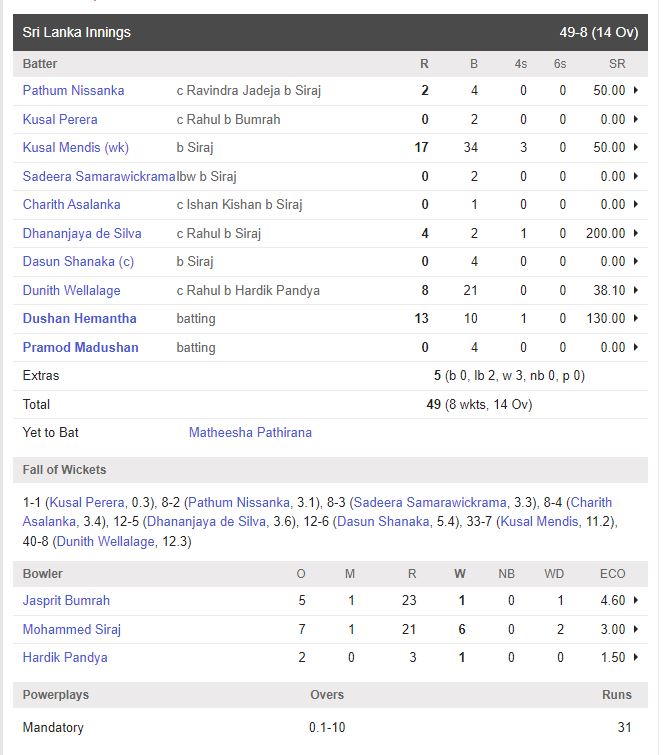
Task: Open Jasprit Bumrah bowler profile link
Action: (x=66, y=601)
